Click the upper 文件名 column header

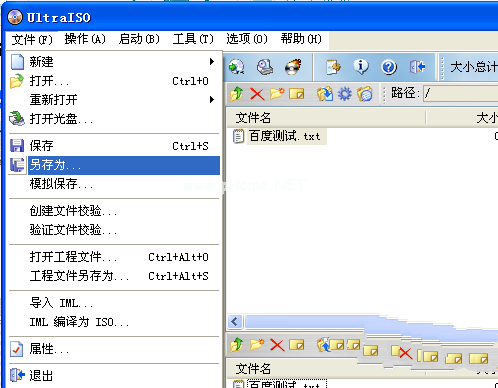(x=326, y=118)
